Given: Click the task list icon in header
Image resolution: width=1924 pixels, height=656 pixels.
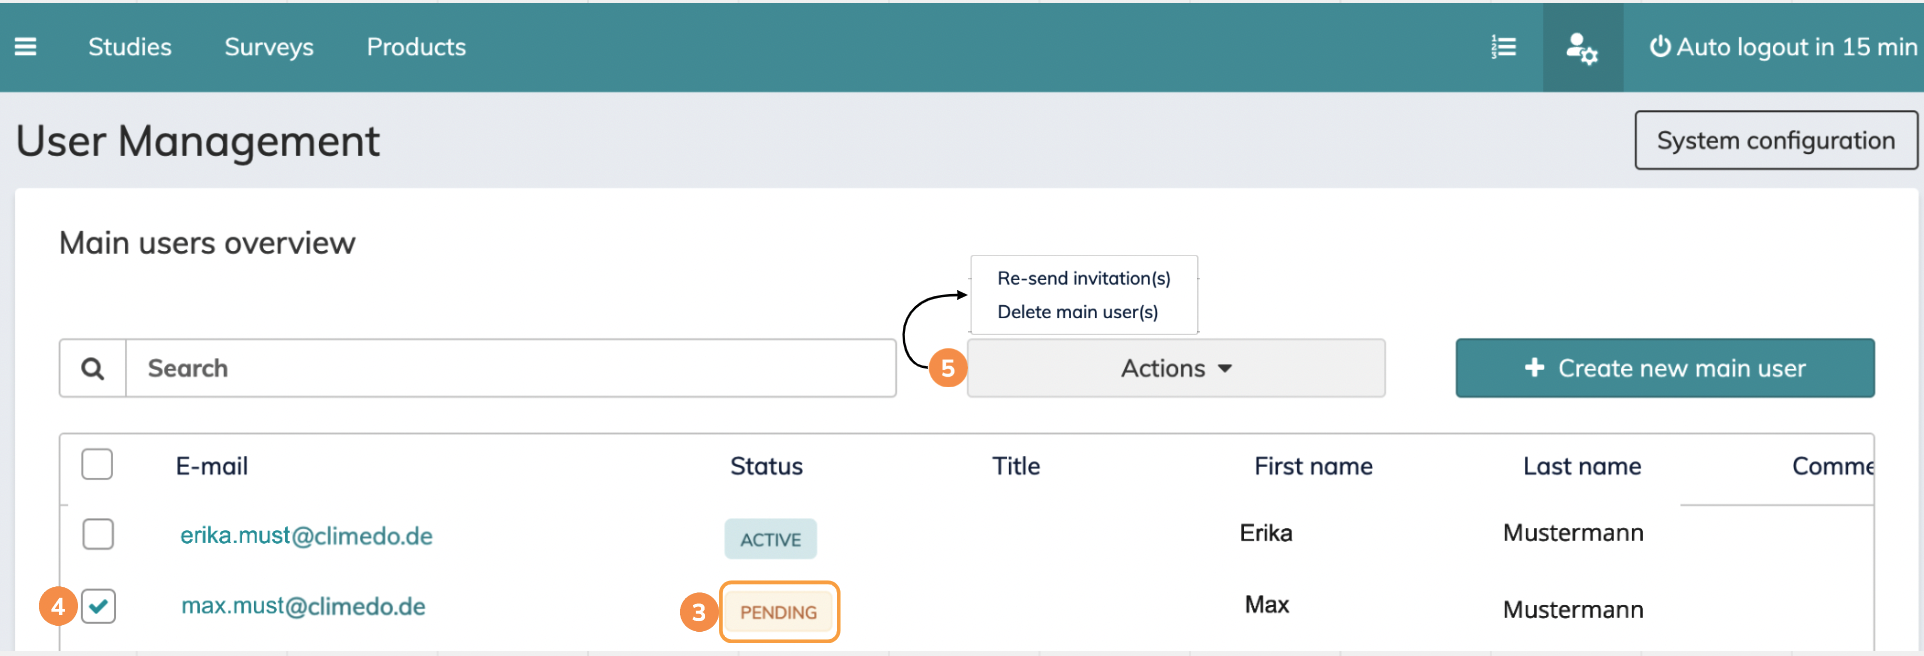Looking at the screenshot, I should click(1503, 47).
